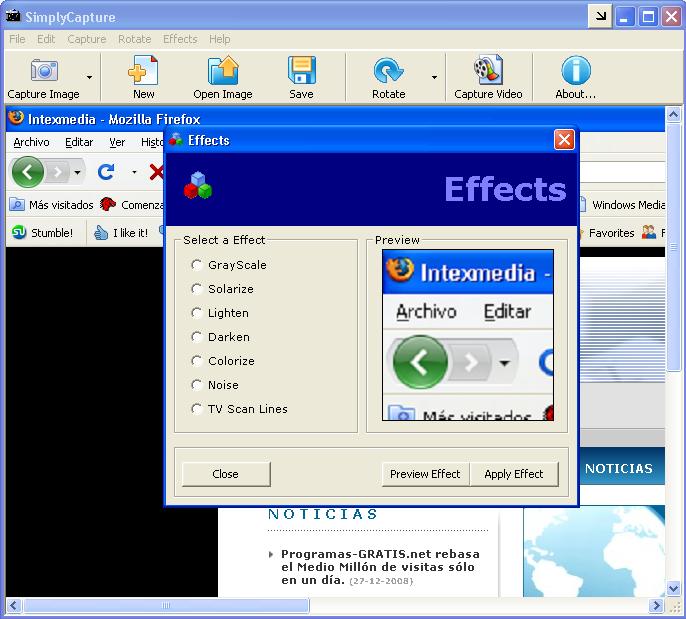
Task: Click the Rotate toolbar icon
Action: [388, 70]
